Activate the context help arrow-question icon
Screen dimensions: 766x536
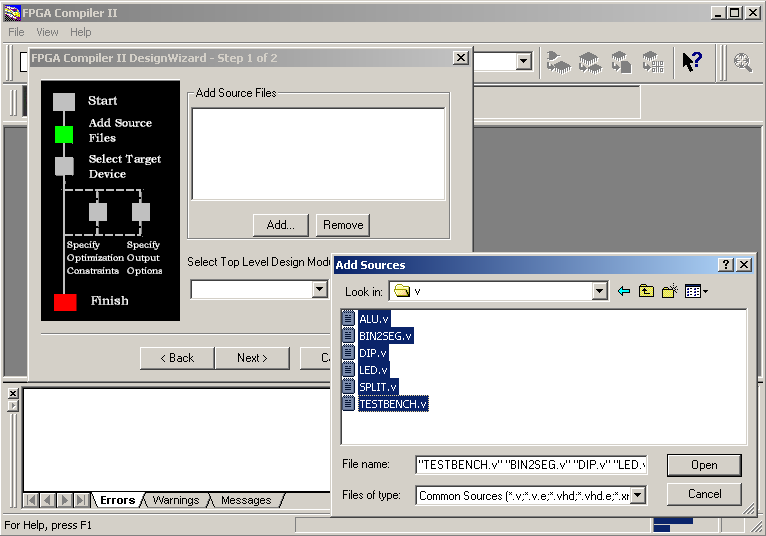692,62
